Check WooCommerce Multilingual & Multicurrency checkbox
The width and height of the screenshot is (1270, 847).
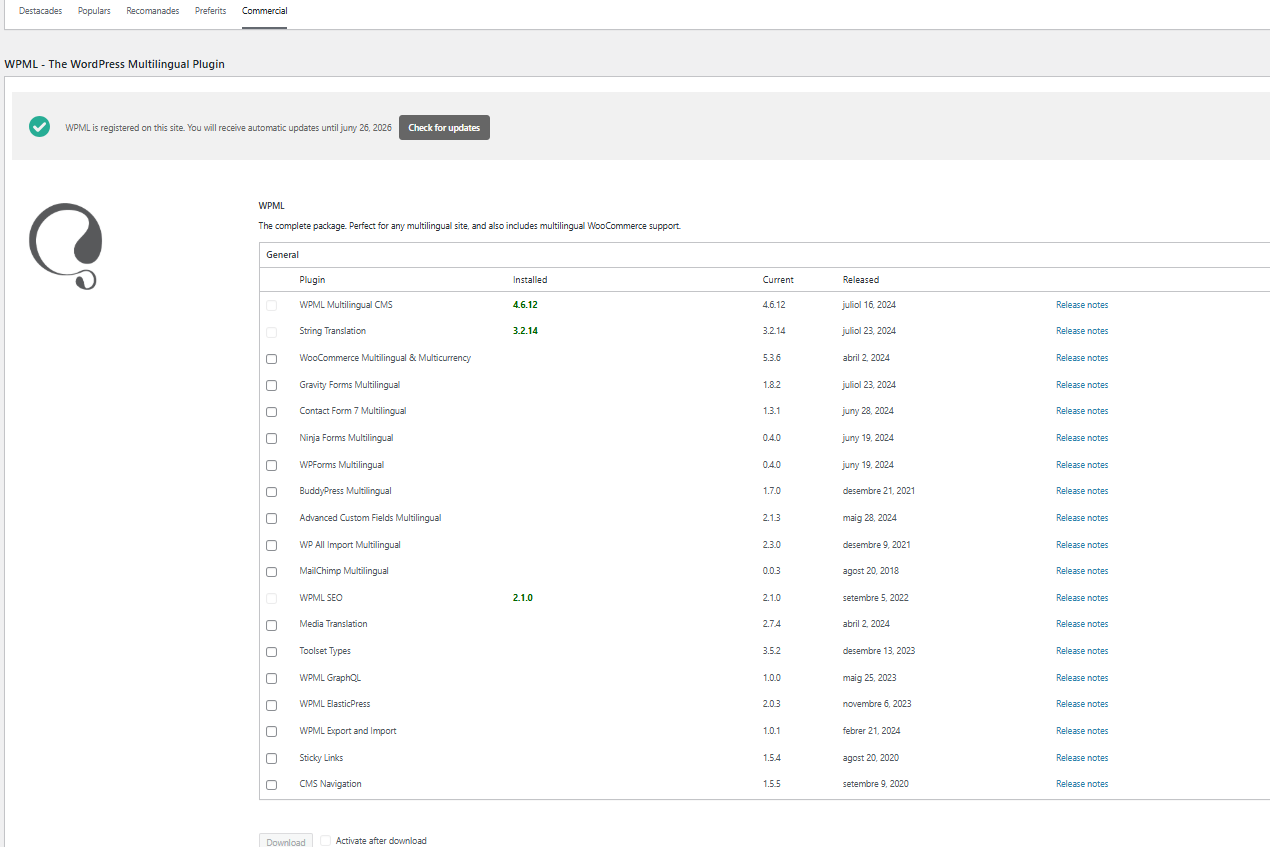[x=272, y=359]
